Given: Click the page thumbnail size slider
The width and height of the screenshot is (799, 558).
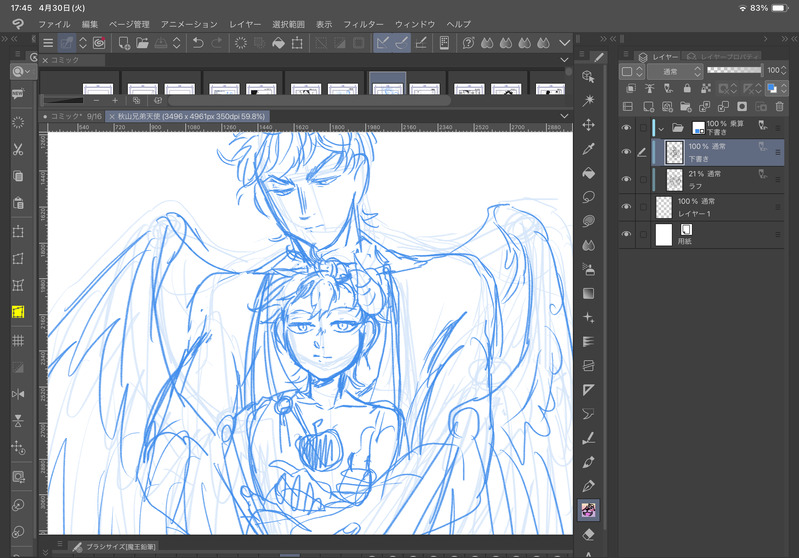Looking at the screenshot, I should point(64,100).
